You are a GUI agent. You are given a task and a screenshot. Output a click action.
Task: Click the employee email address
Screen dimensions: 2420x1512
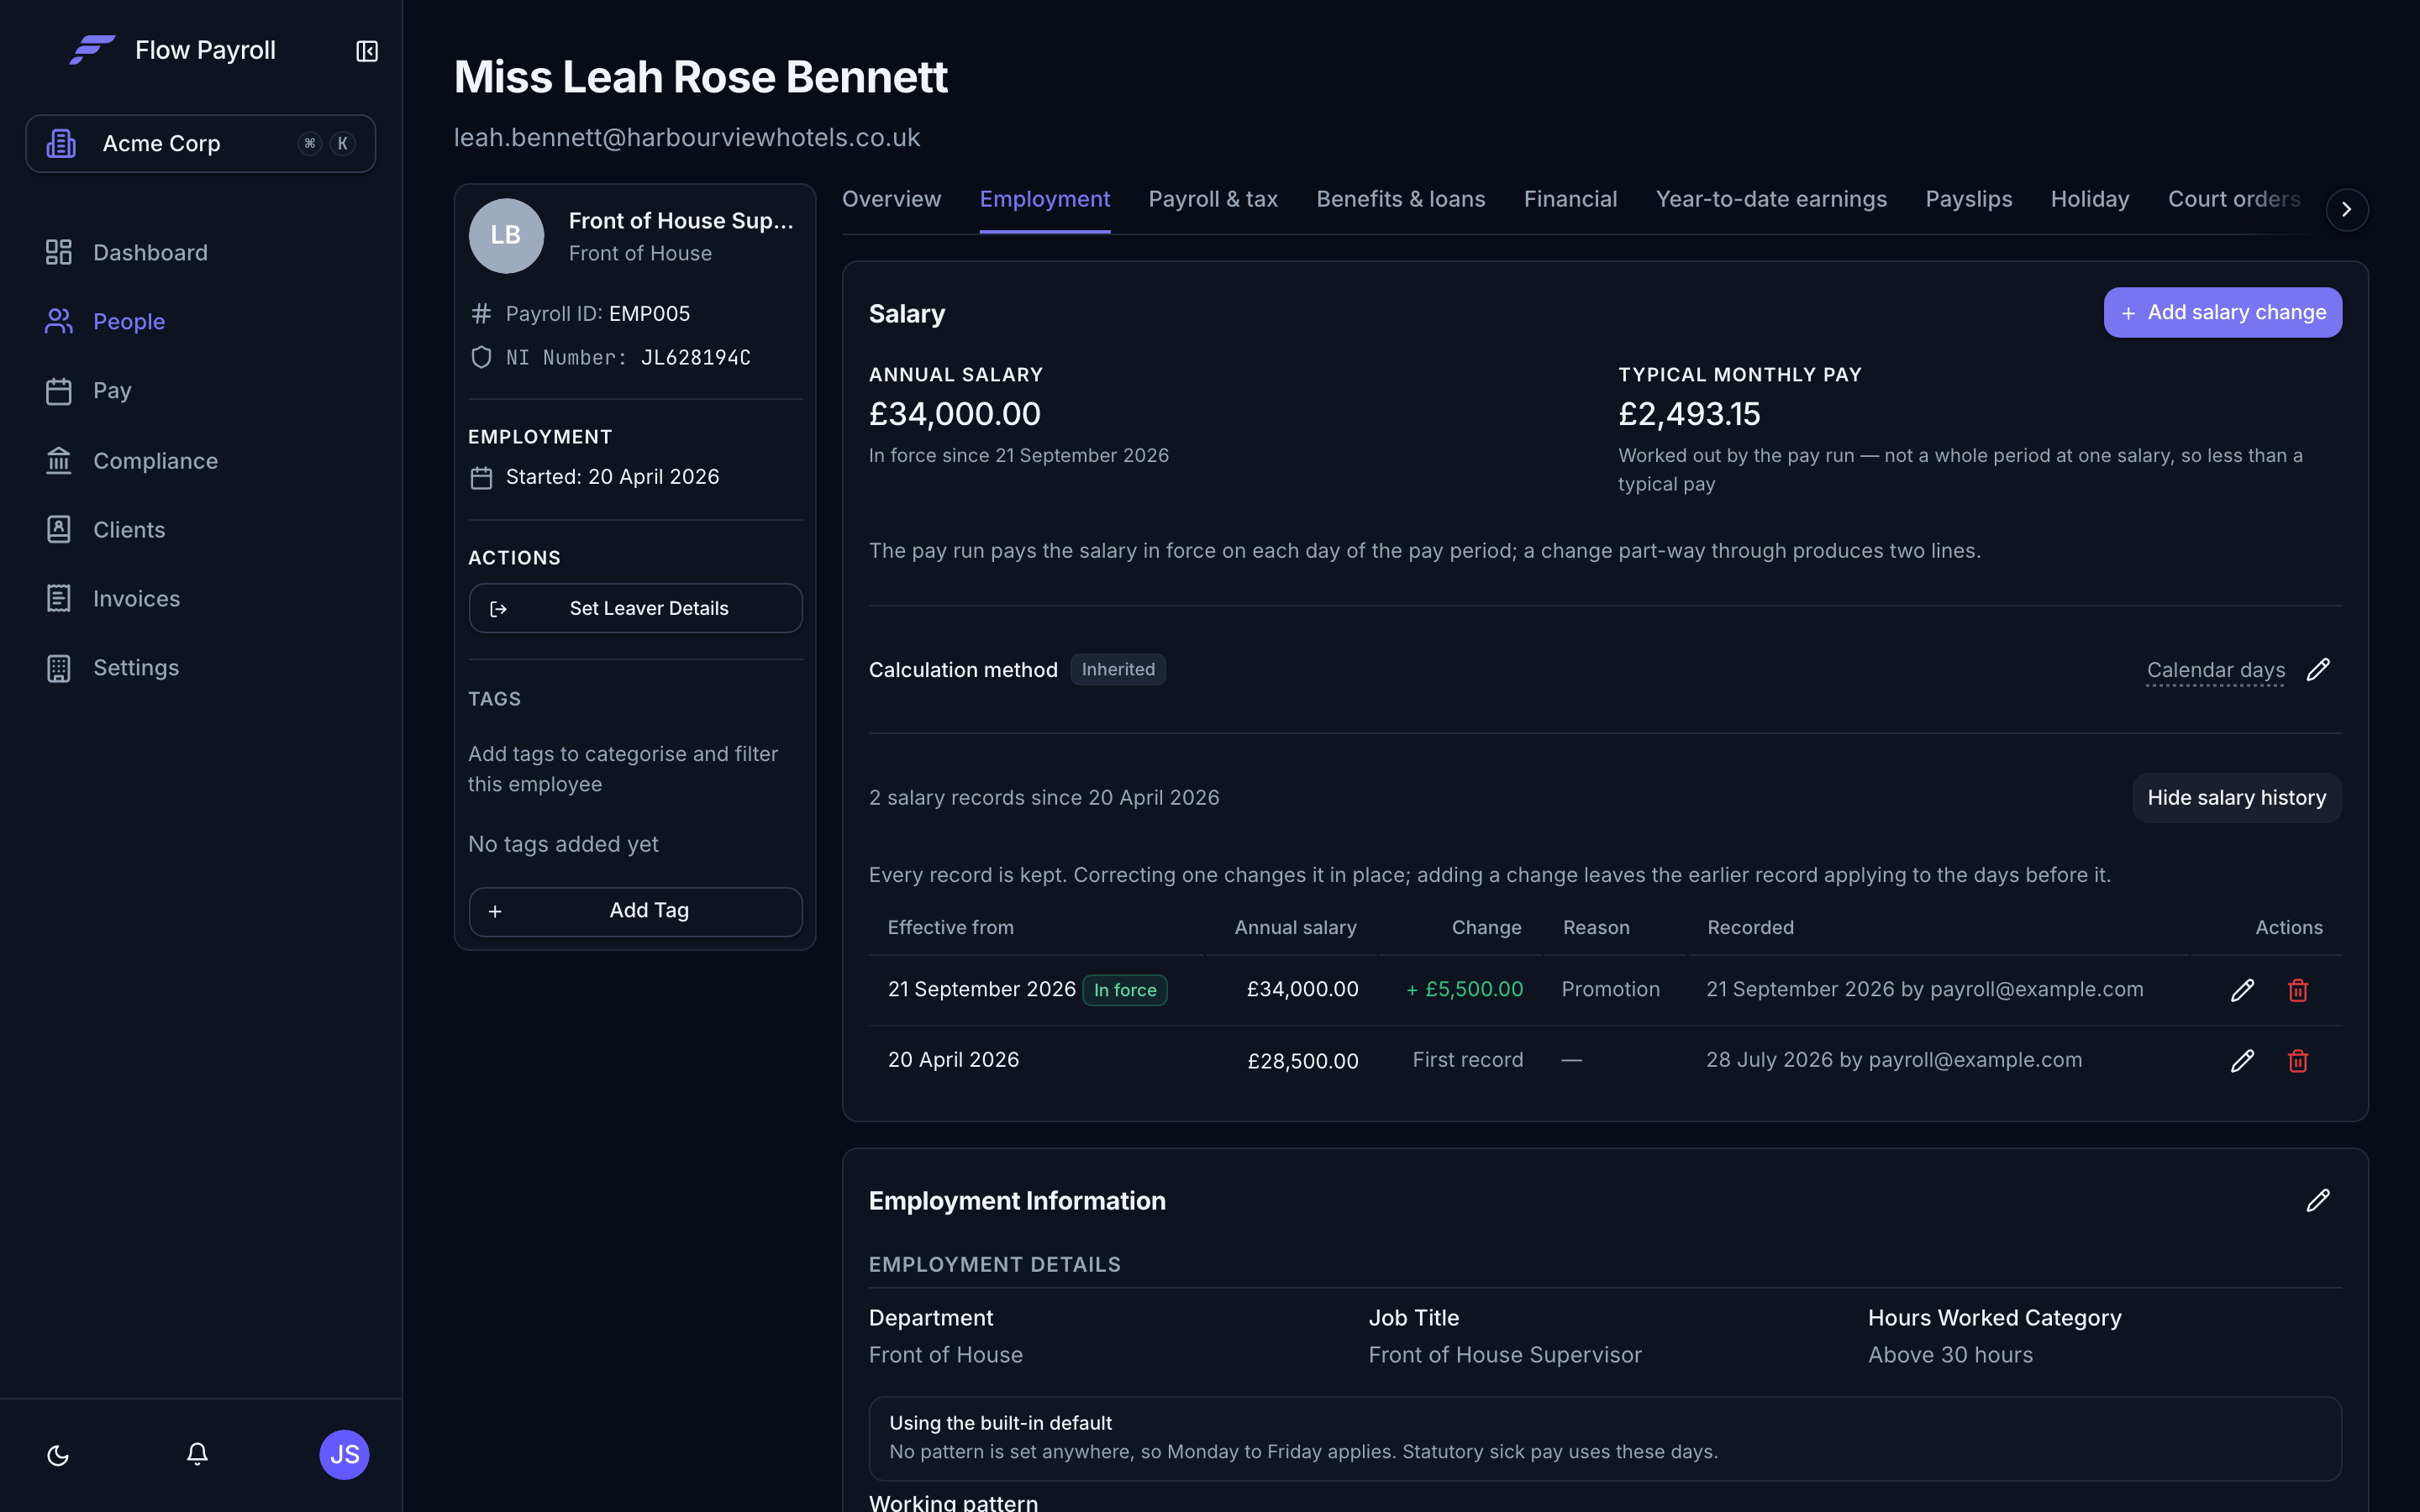click(x=686, y=137)
